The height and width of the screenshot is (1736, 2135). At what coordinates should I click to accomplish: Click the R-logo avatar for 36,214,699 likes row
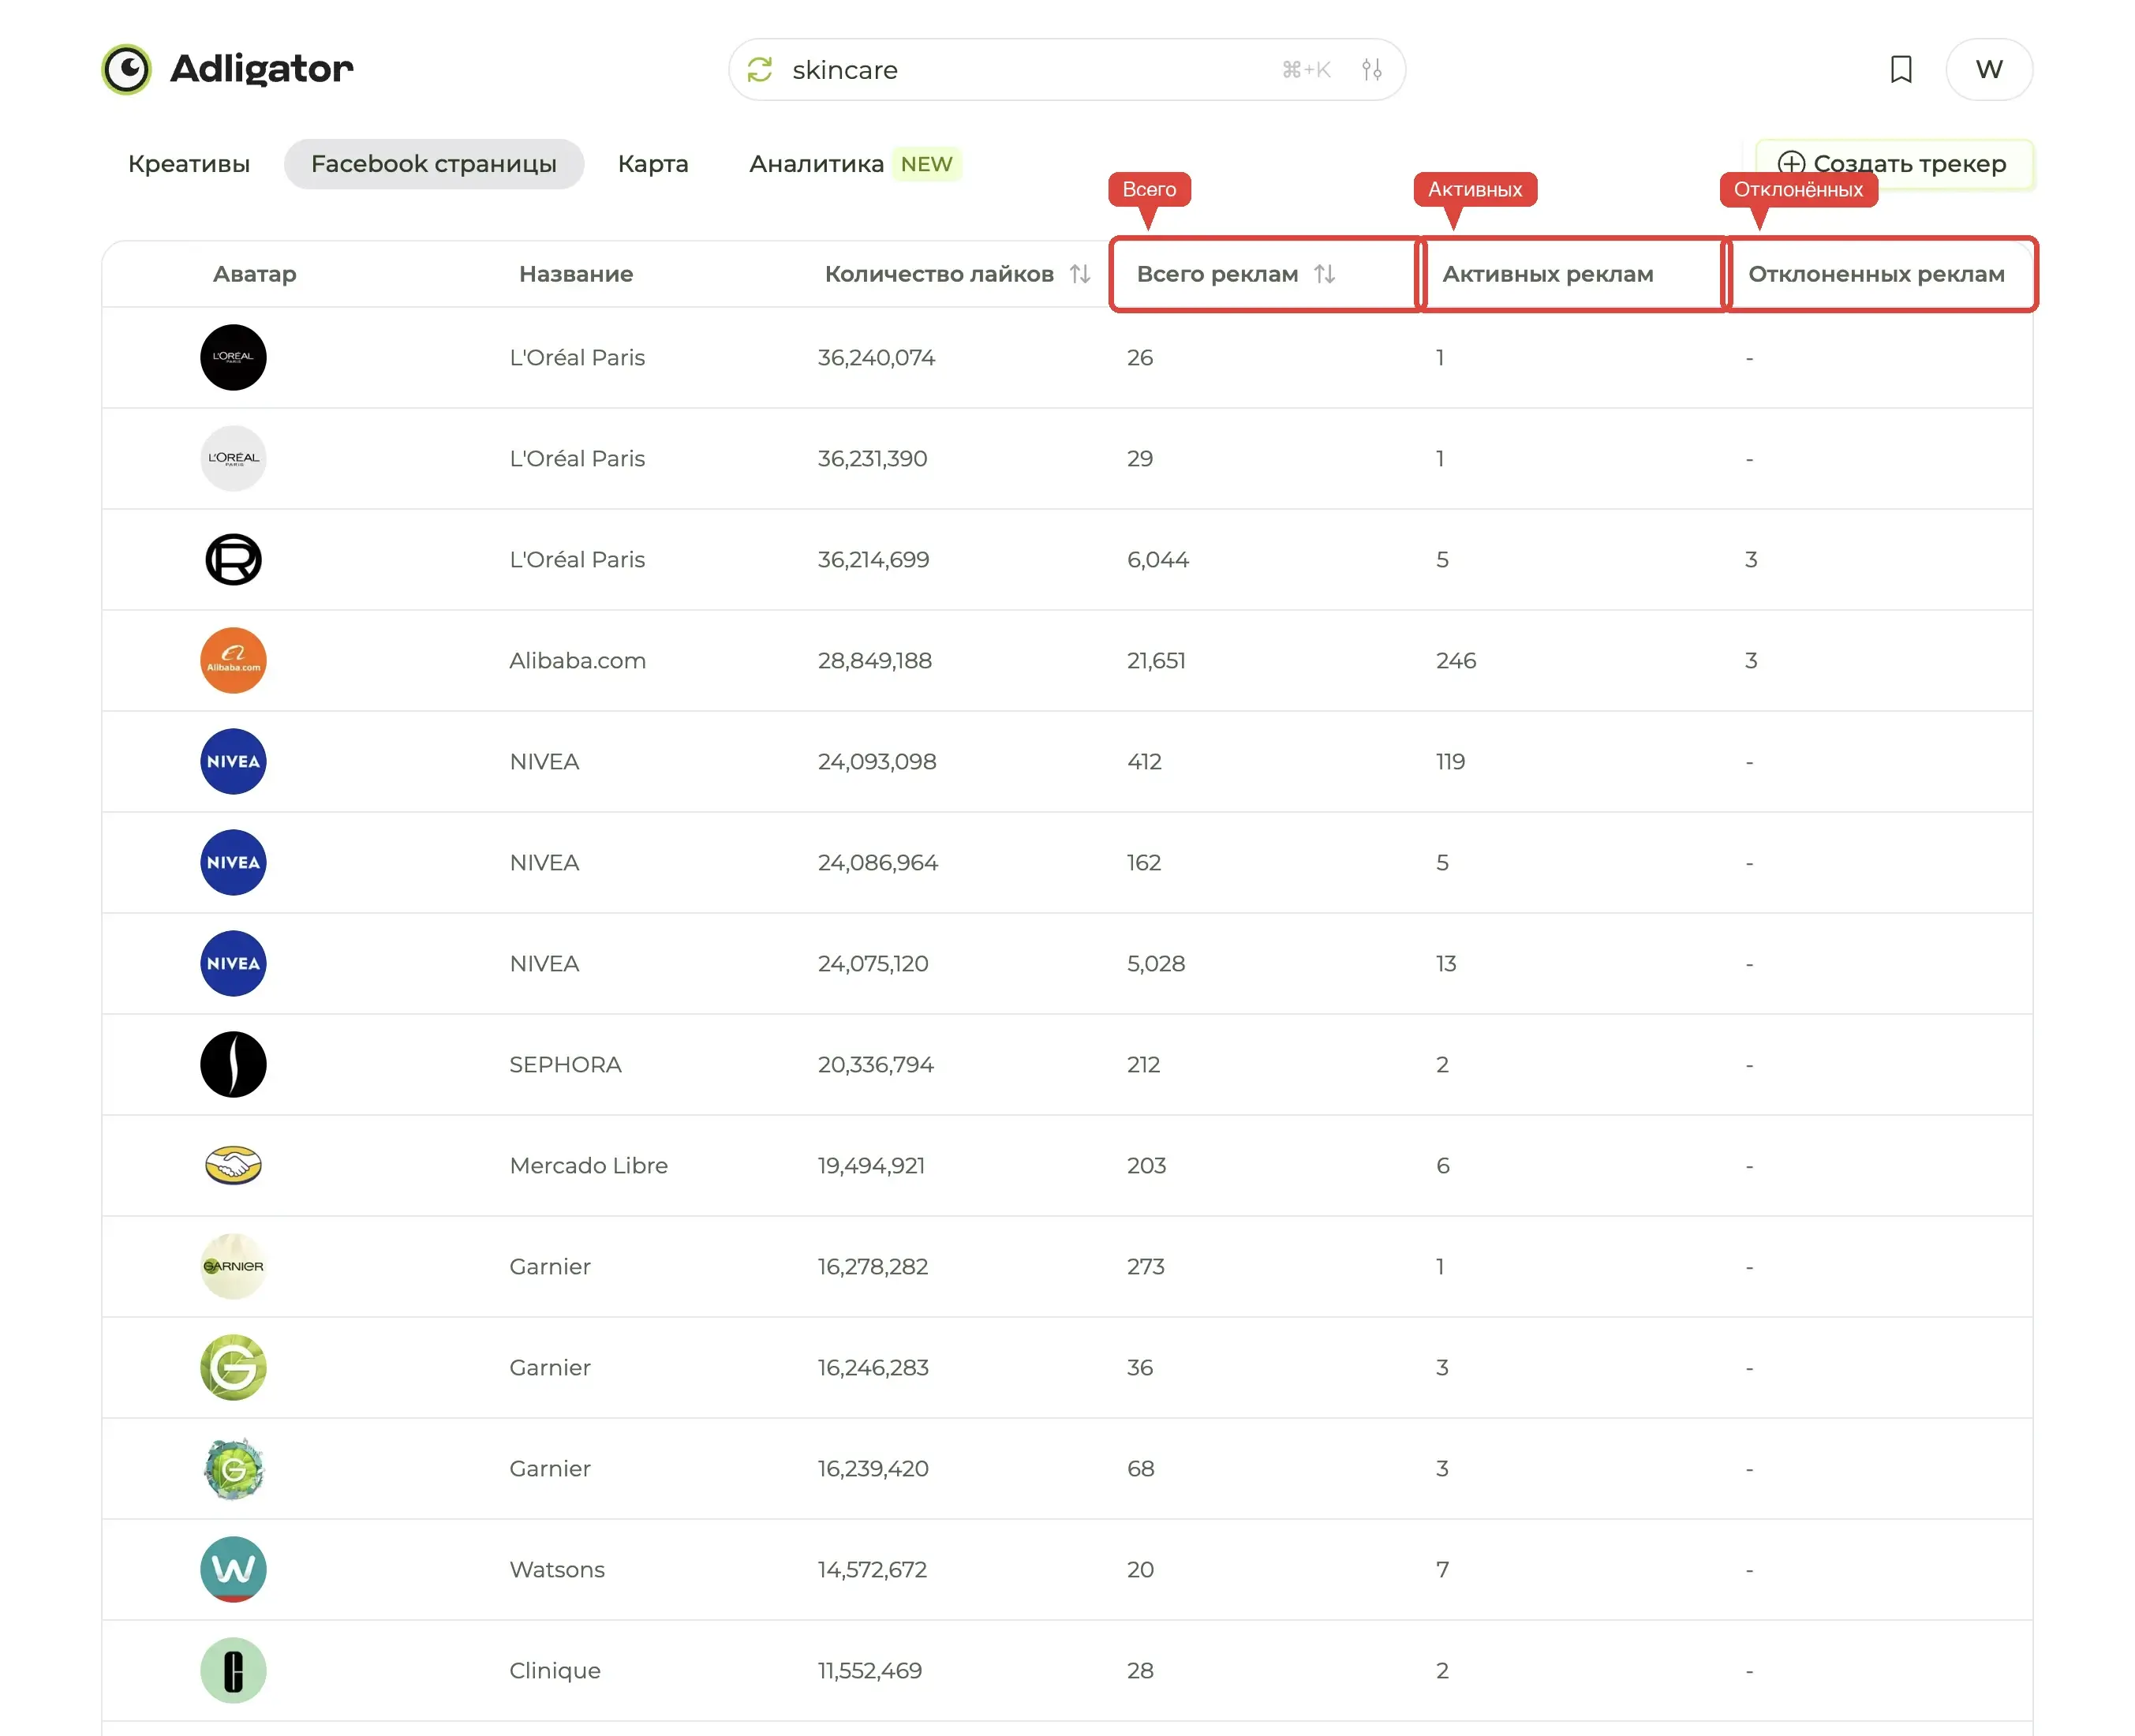click(233, 559)
